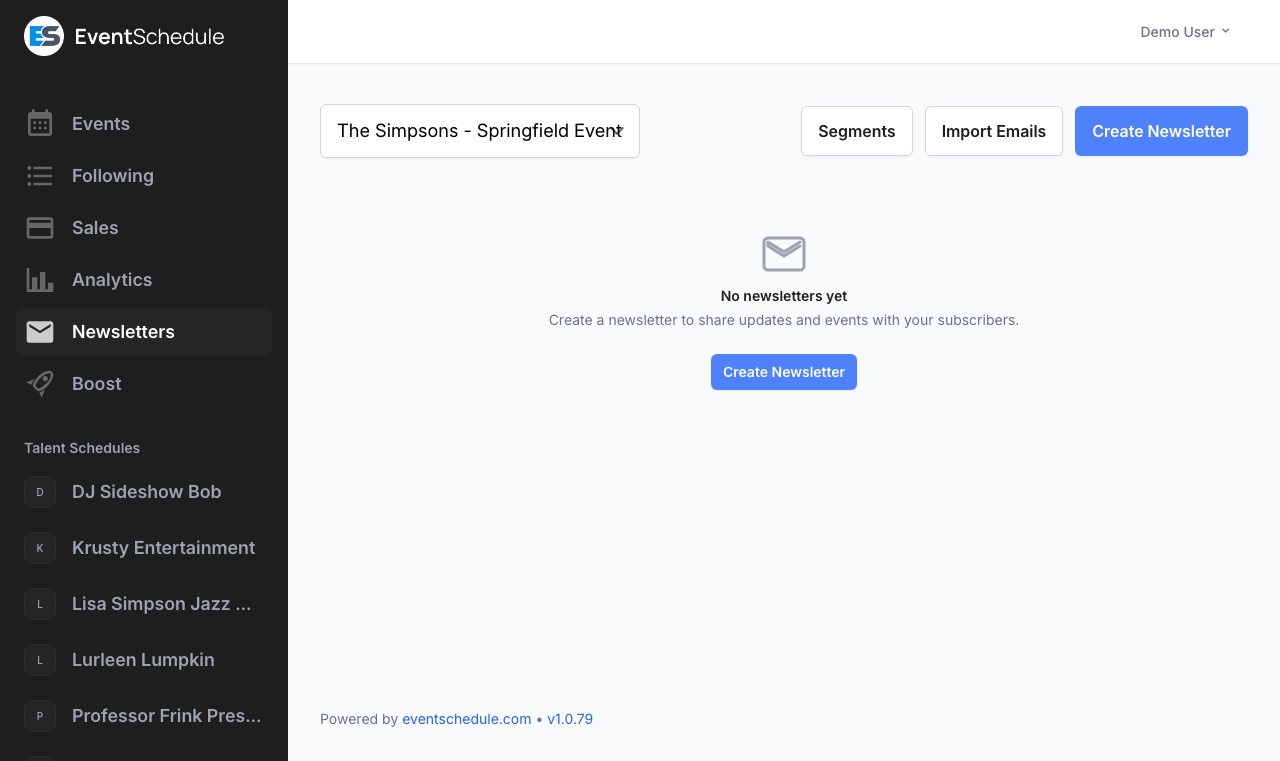Image resolution: width=1280 pixels, height=761 pixels.
Task: Click the Sales credit card icon
Action: click(40, 228)
